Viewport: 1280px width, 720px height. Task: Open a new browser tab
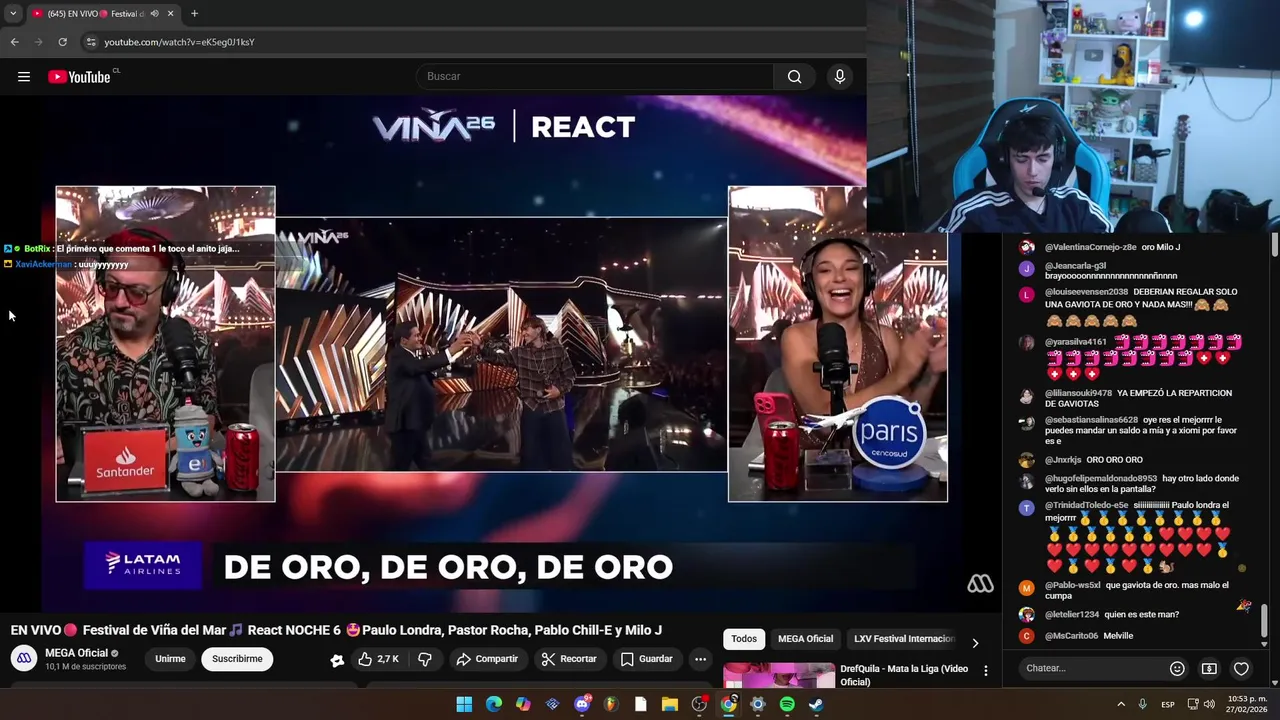(x=194, y=14)
